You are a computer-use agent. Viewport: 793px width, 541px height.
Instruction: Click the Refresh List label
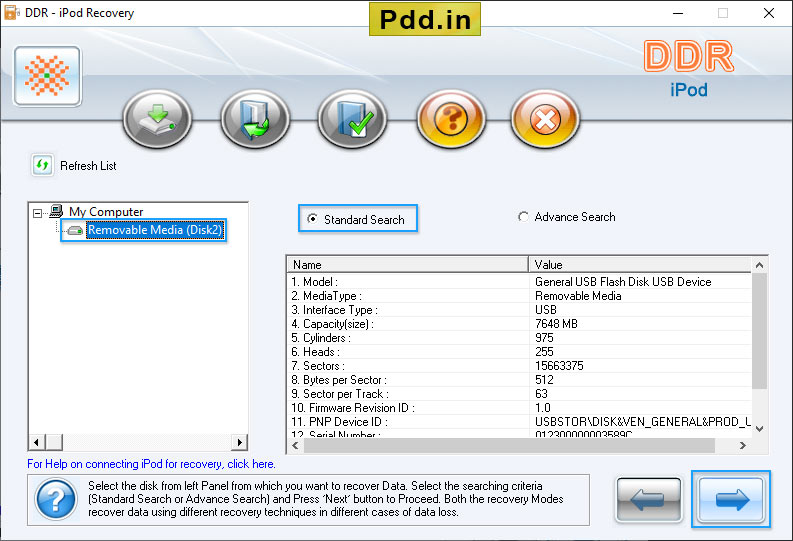[88, 166]
